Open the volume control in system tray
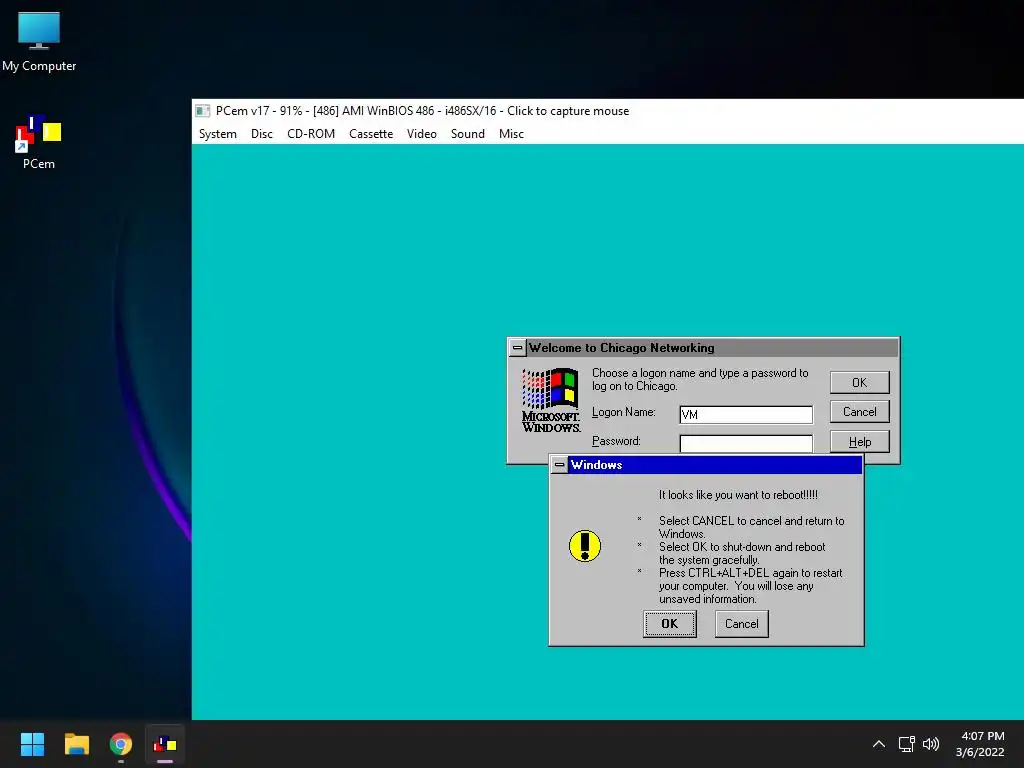Viewport: 1024px width, 768px height. point(931,744)
